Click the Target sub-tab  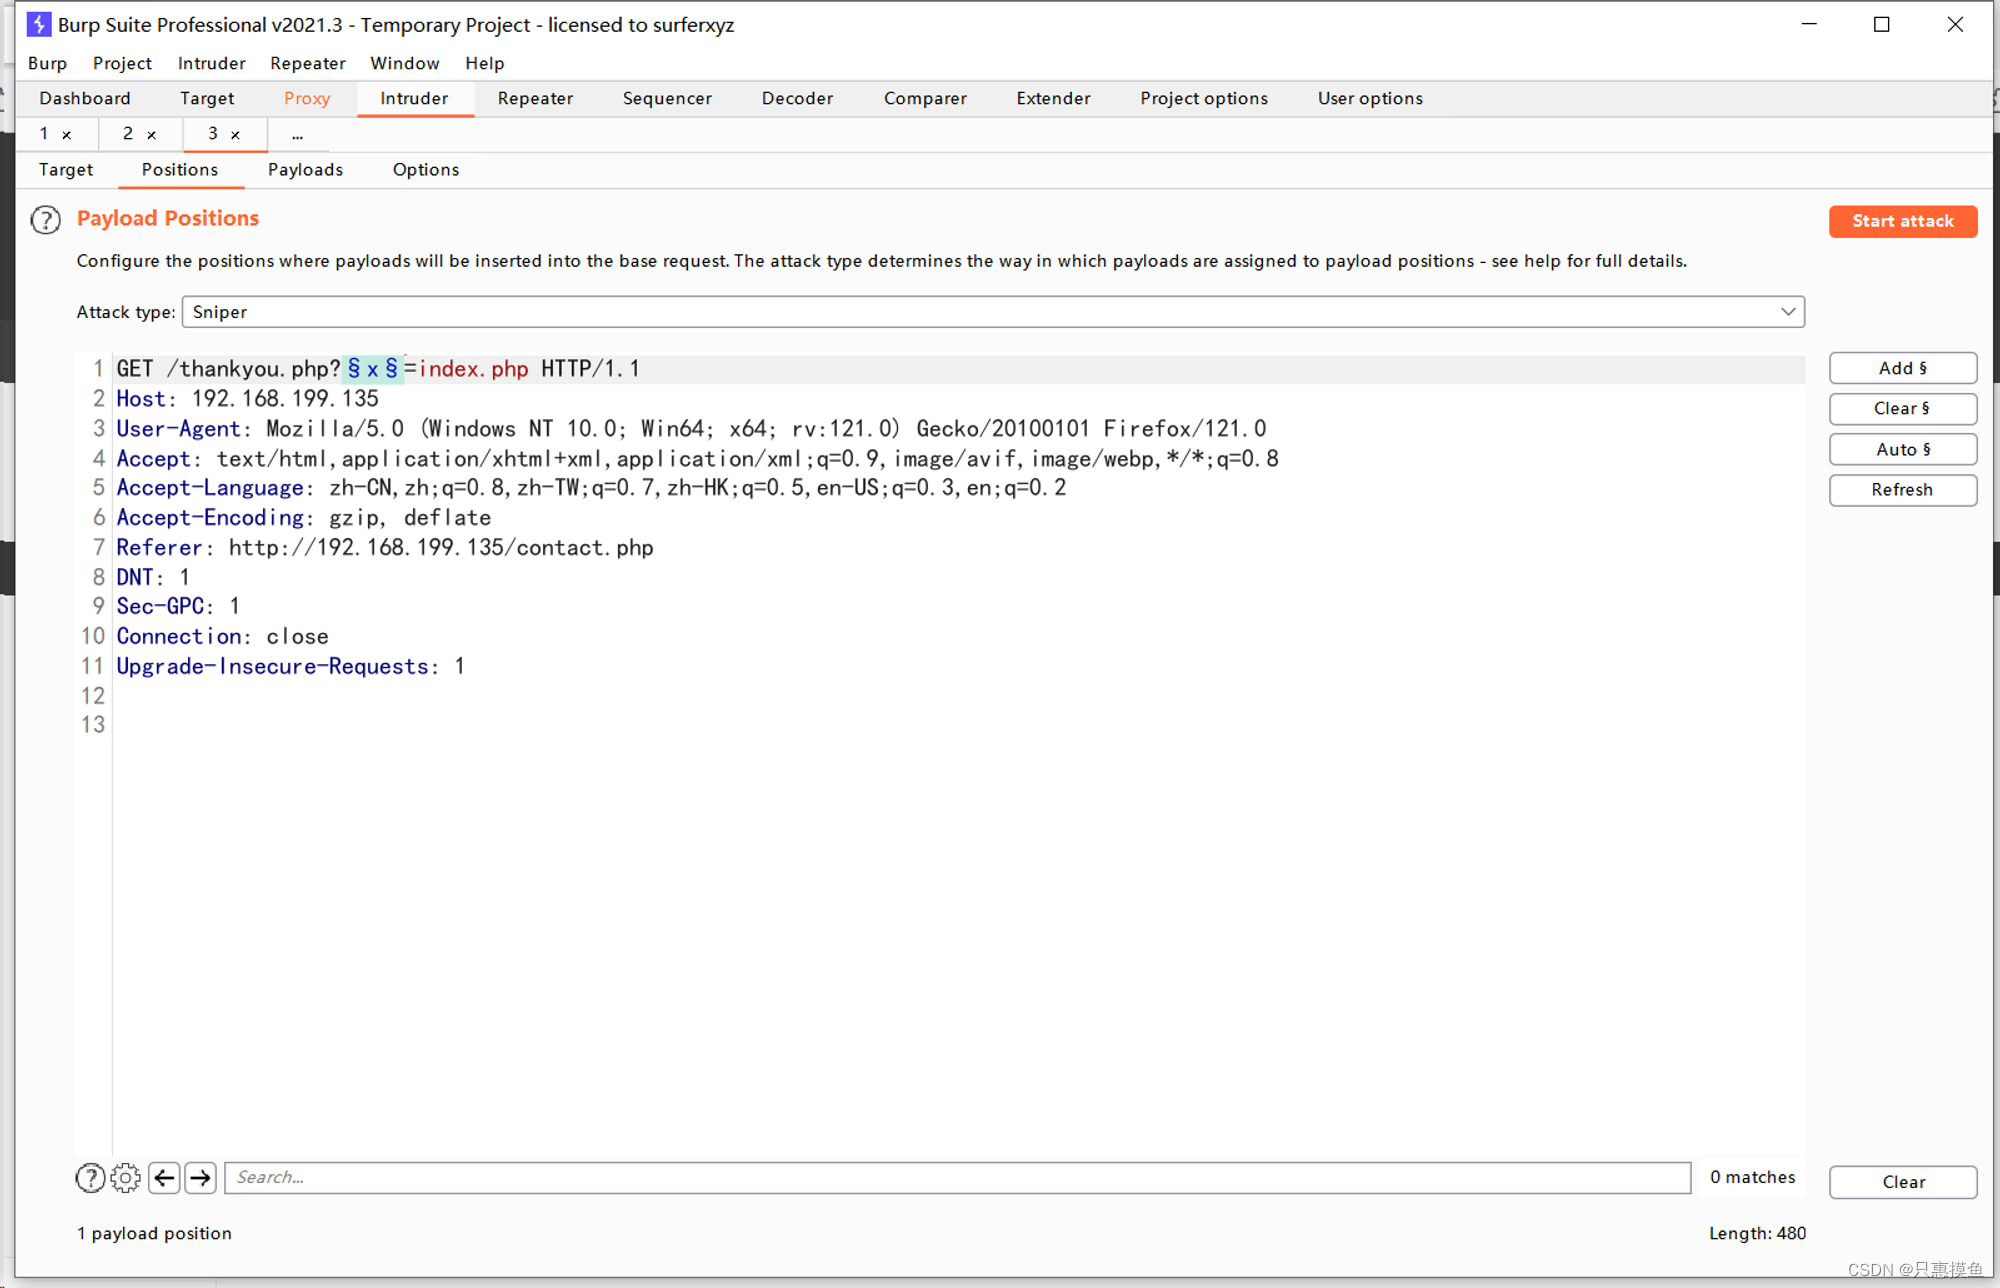pyautogui.click(x=66, y=169)
